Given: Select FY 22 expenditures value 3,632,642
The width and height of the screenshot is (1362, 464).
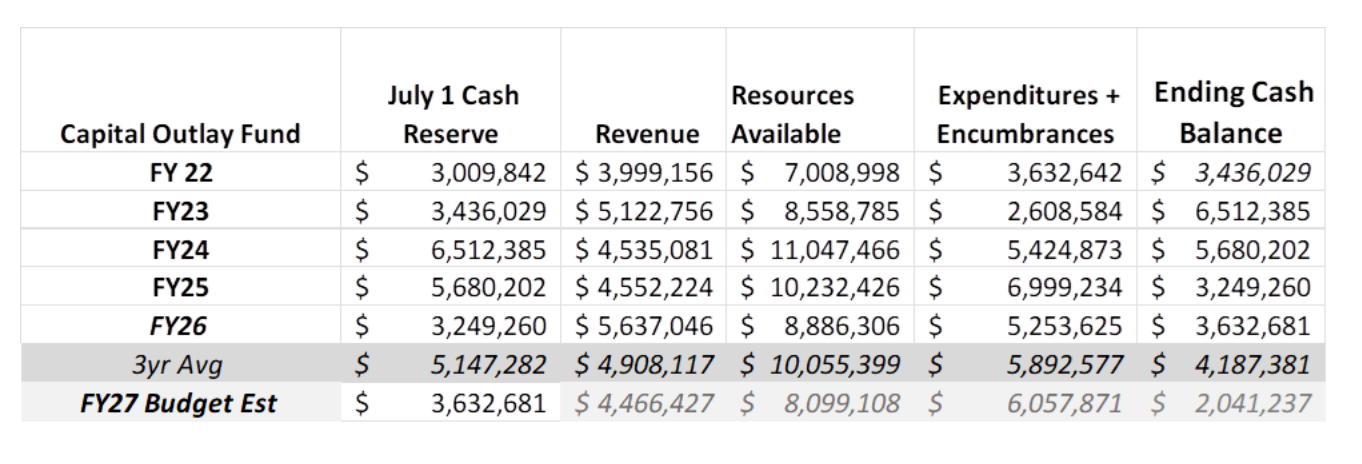Looking at the screenshot, I should tap(1064, 173).
